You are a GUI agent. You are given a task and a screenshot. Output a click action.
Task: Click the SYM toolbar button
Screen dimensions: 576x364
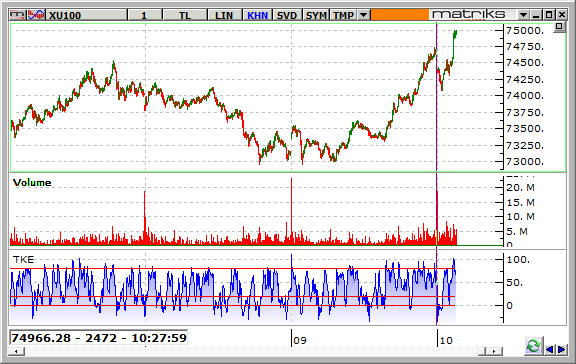[316, 15]
